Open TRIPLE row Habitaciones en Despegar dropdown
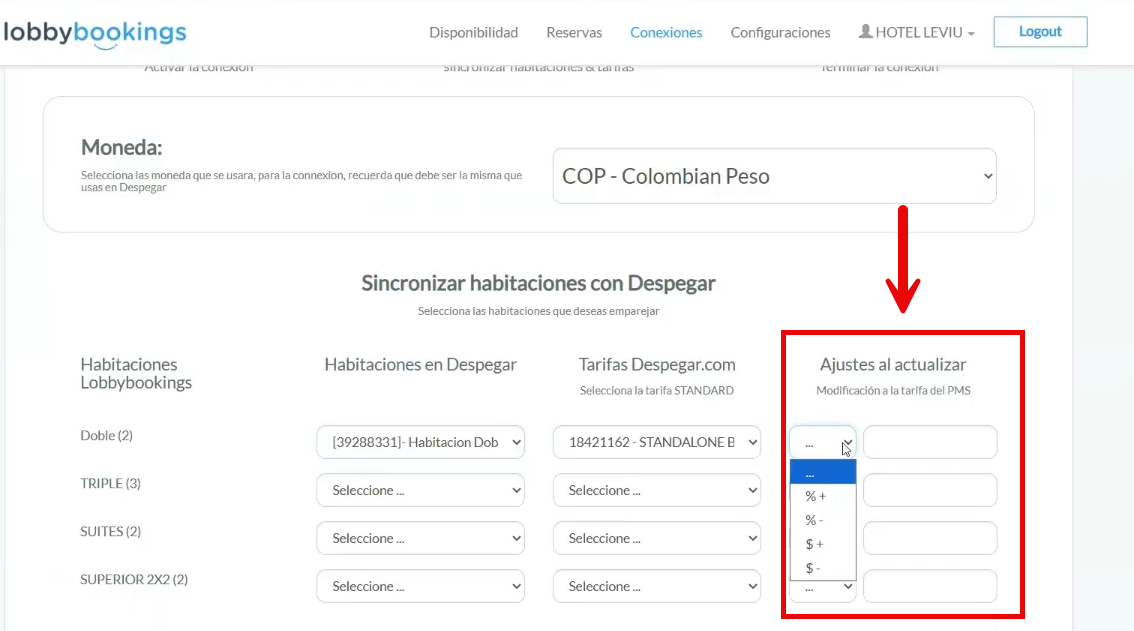 click(420, 490)
